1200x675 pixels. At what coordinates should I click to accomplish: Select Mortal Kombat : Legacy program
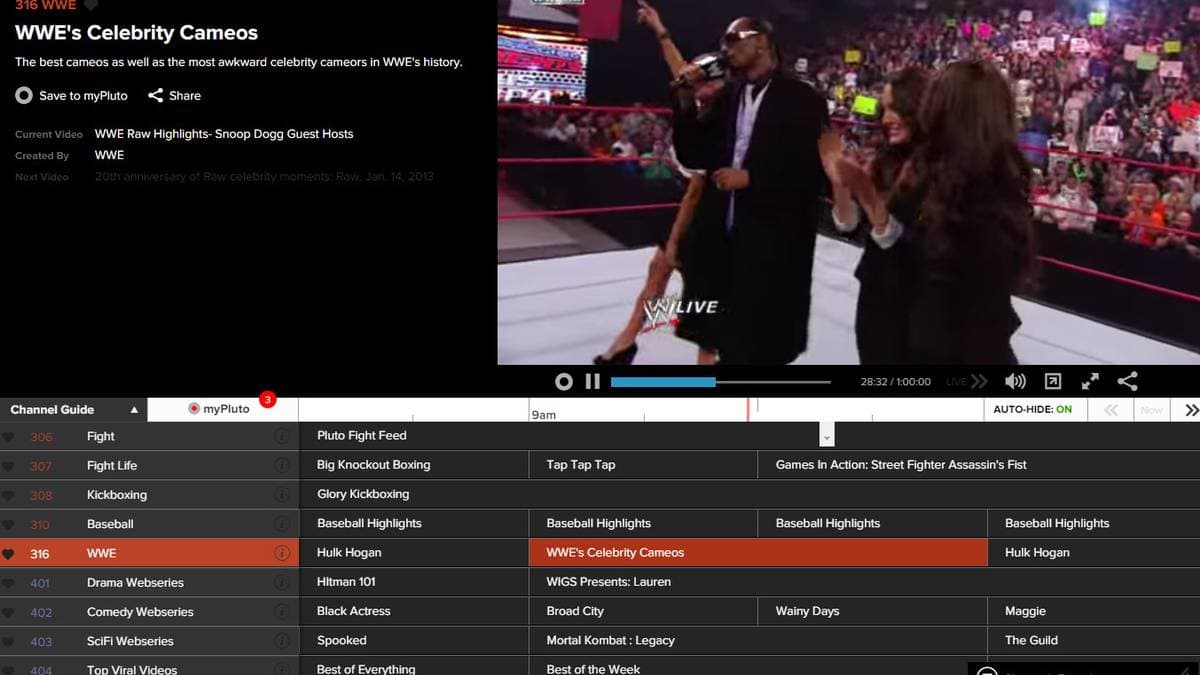click(x=758, y=641)
